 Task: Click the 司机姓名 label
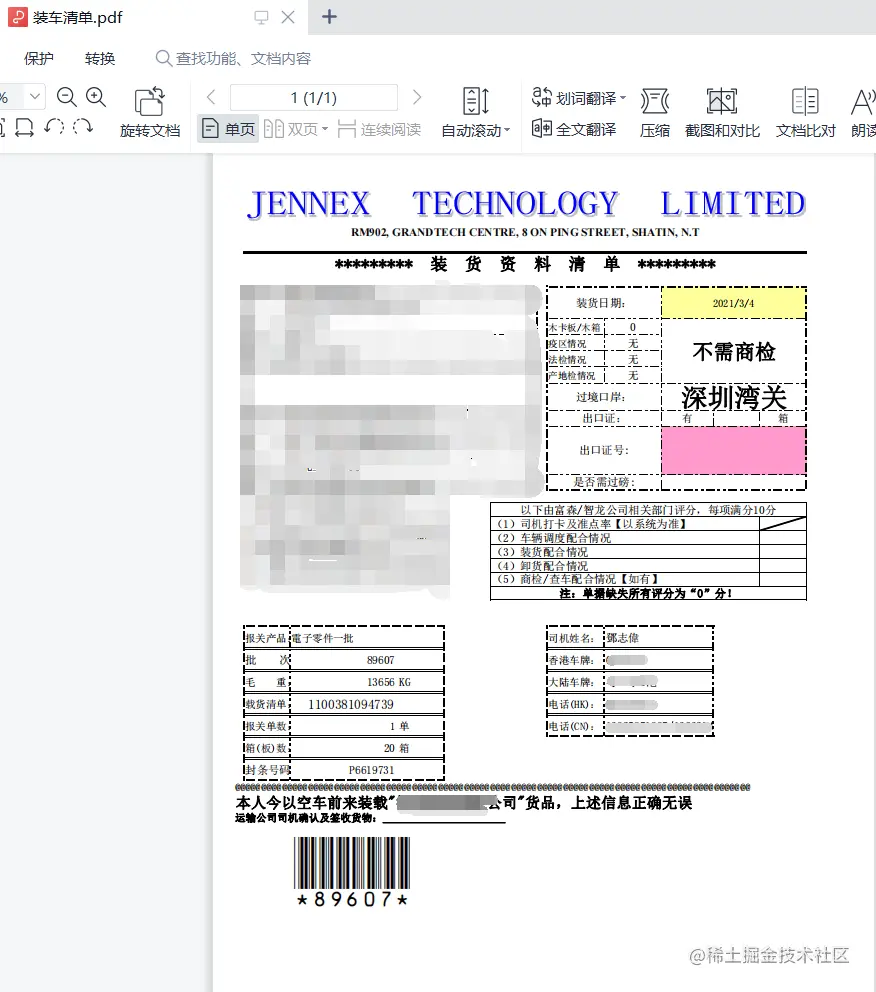[x=571, y=638]
